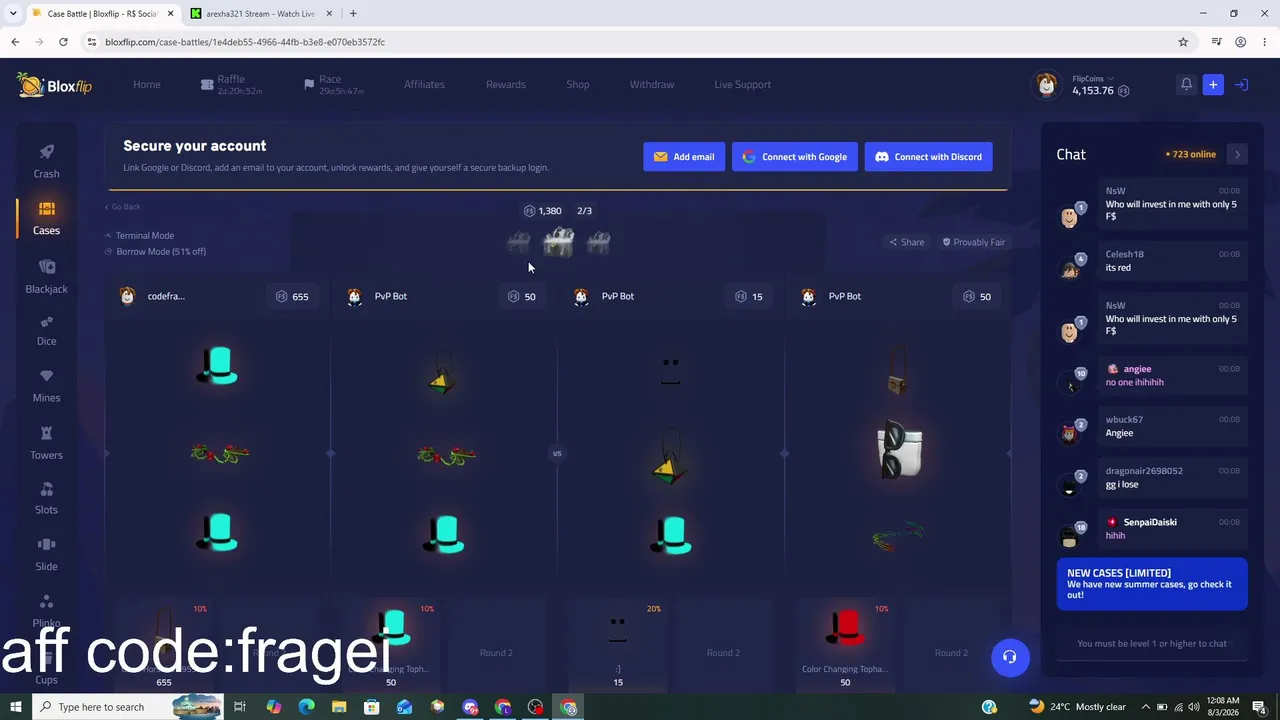Click the NEW CASES [LIMITED] banner
This screenshot has width=1280, height=720.
tap(1152, 584)
